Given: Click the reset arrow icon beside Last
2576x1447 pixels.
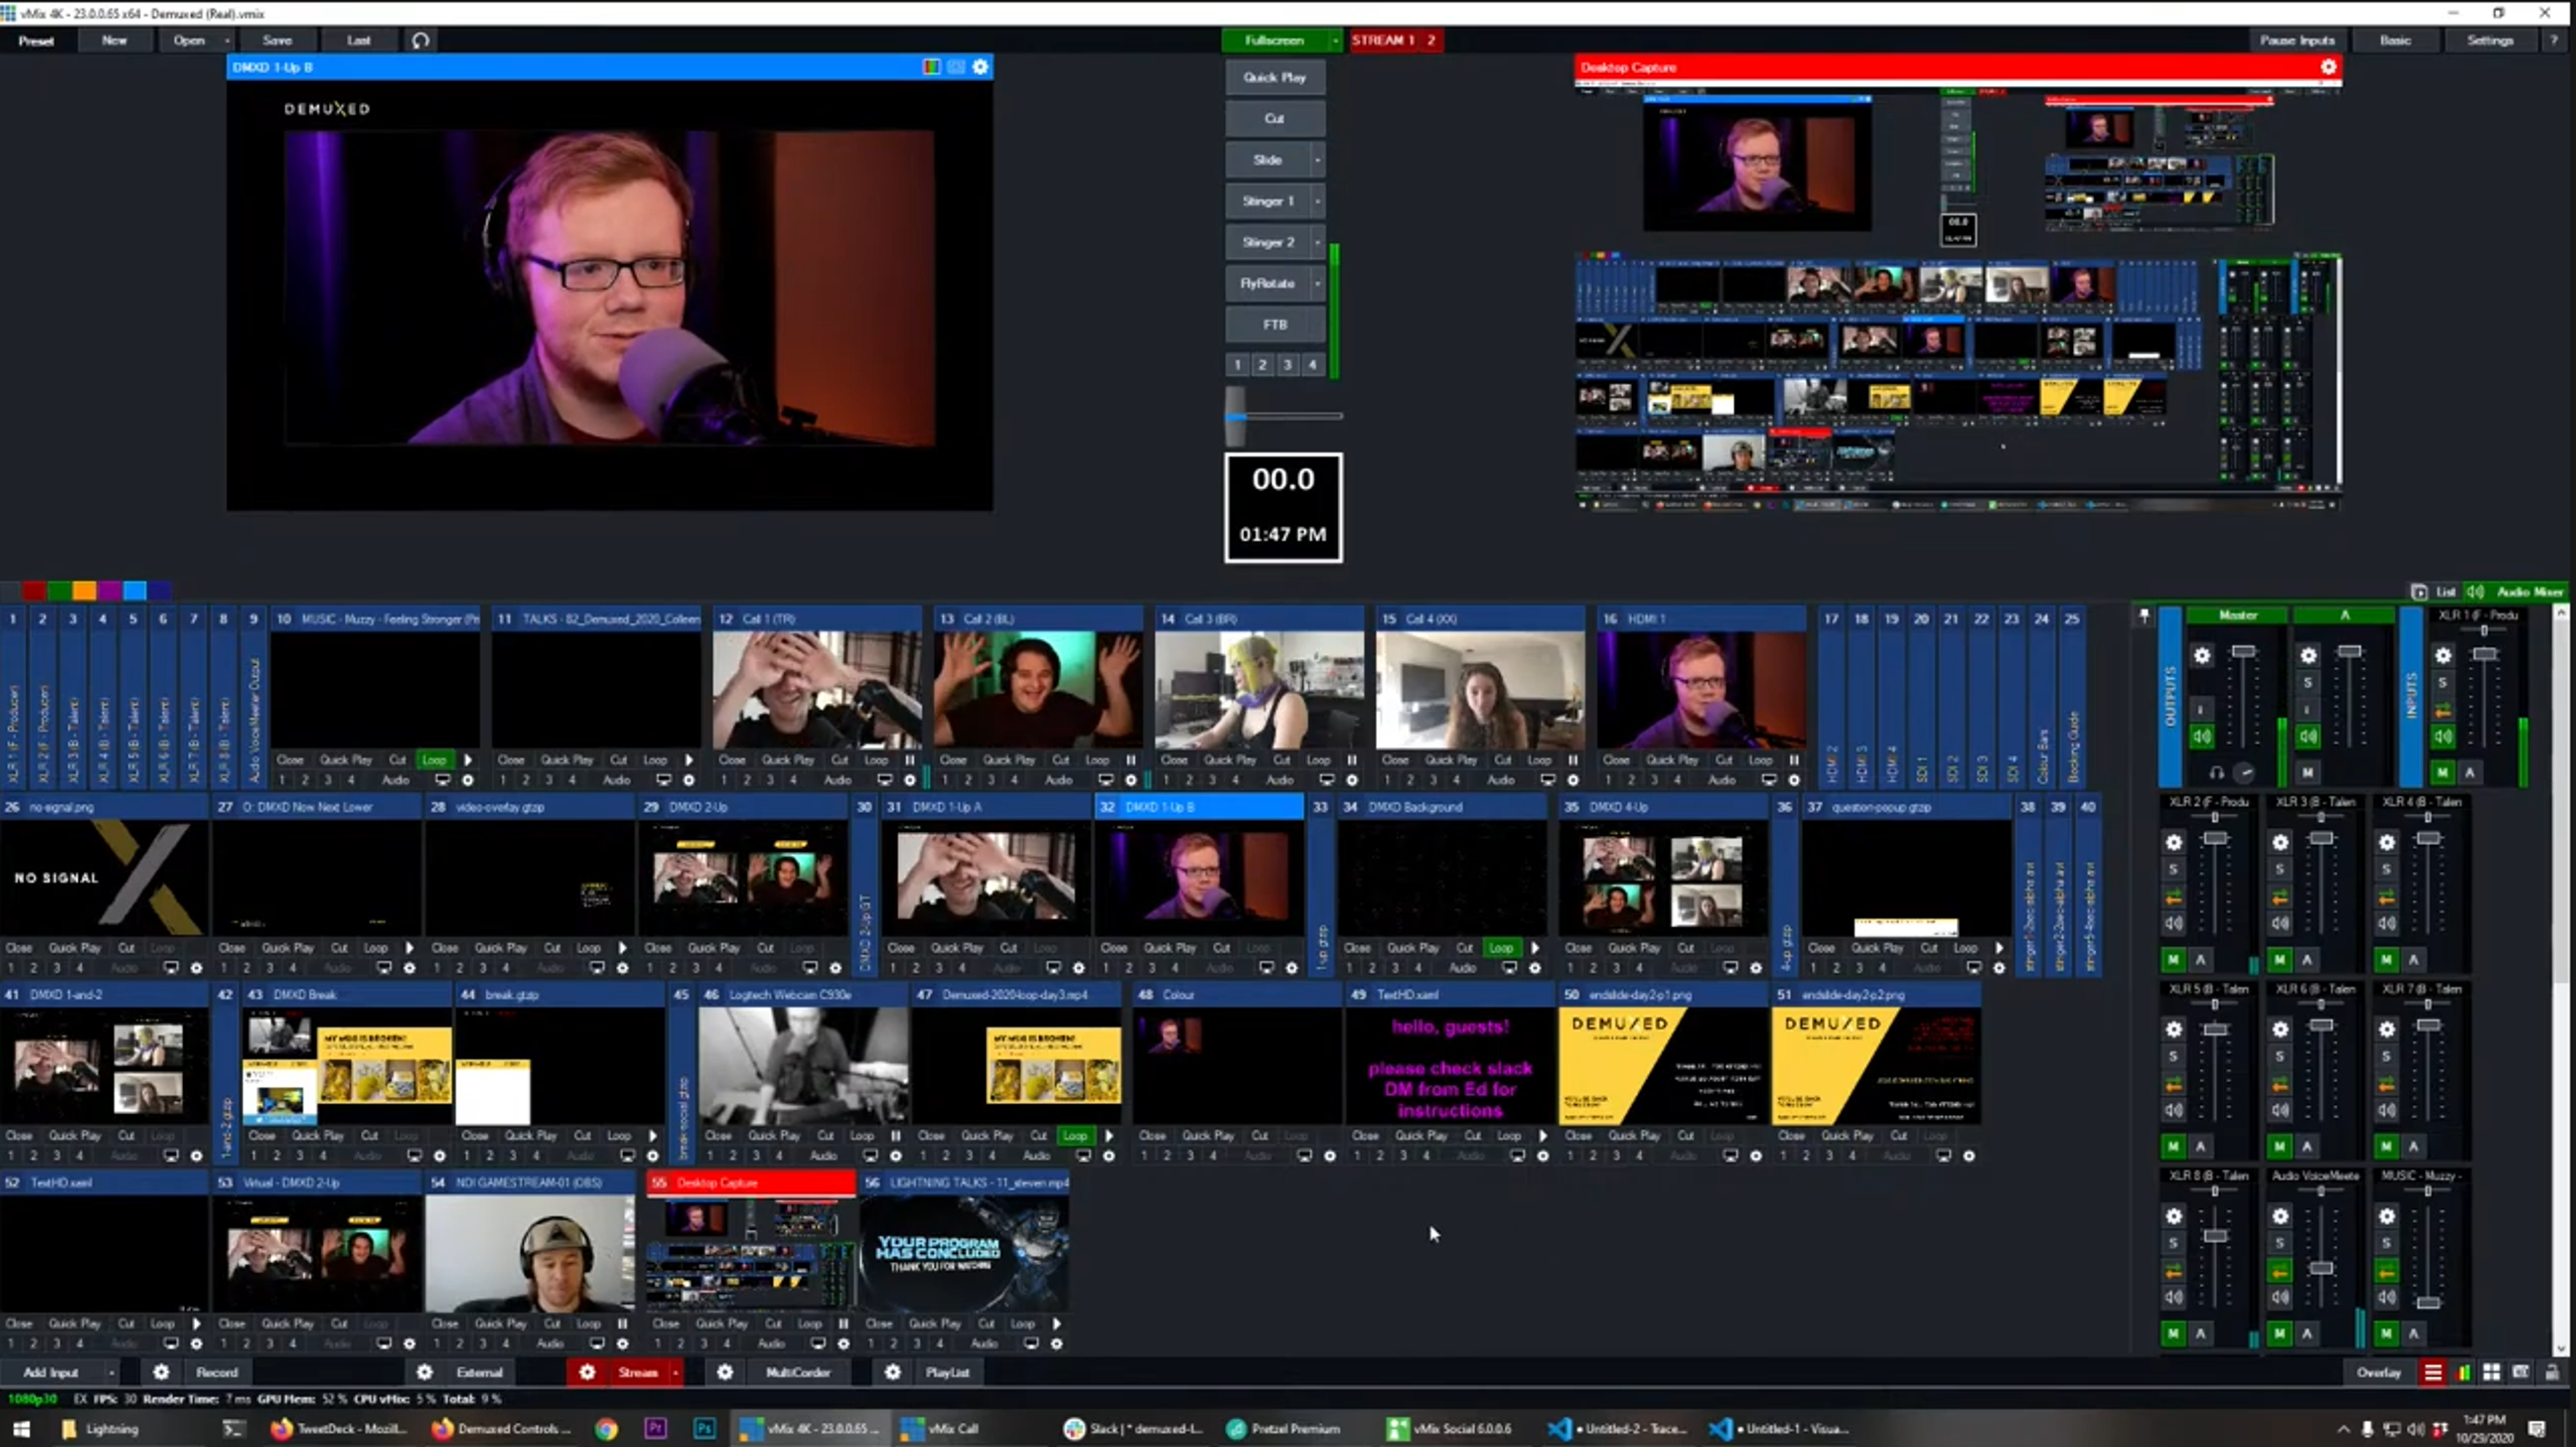Looking at the screenshot, I should coord(421,41).
